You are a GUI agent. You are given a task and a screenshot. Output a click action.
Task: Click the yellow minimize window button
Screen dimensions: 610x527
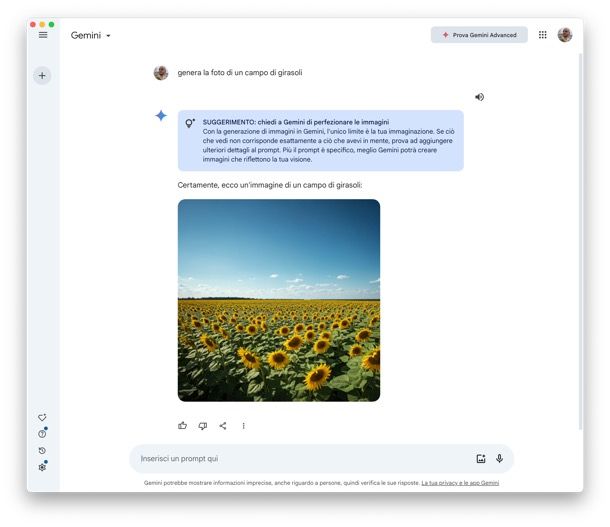42,25
